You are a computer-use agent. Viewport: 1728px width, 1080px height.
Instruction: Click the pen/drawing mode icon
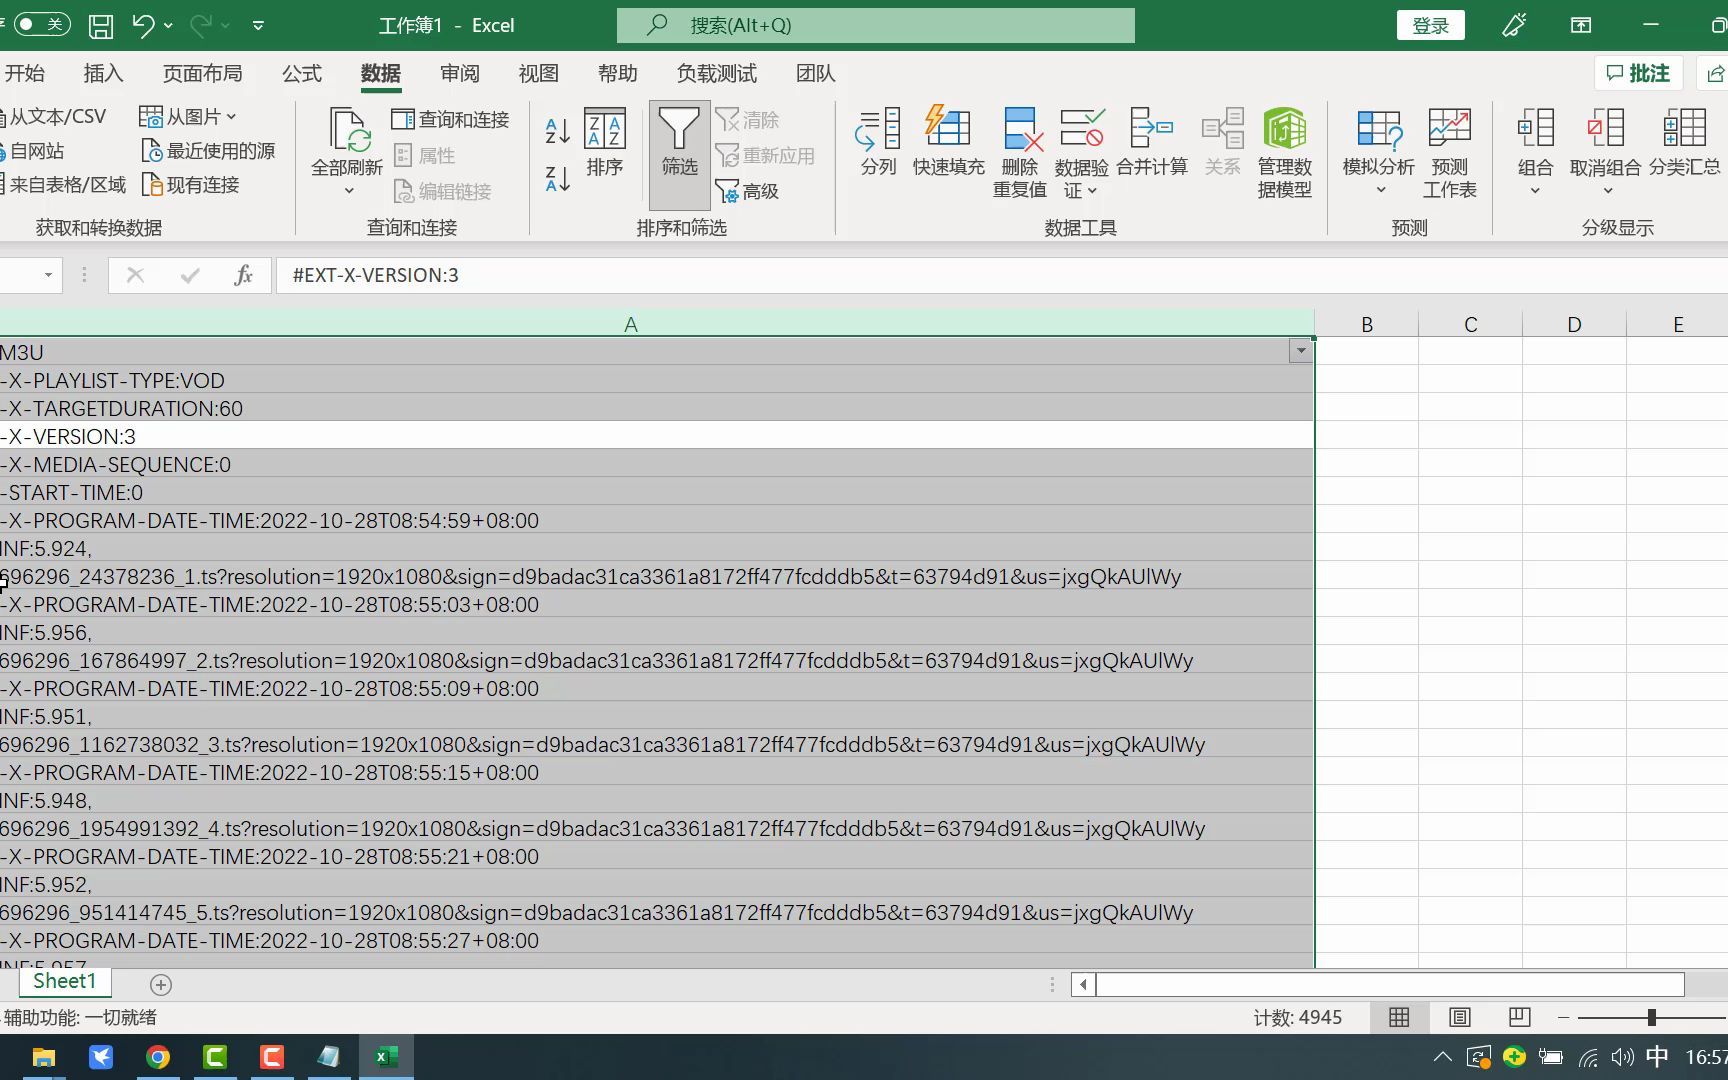click(1514, 25)
